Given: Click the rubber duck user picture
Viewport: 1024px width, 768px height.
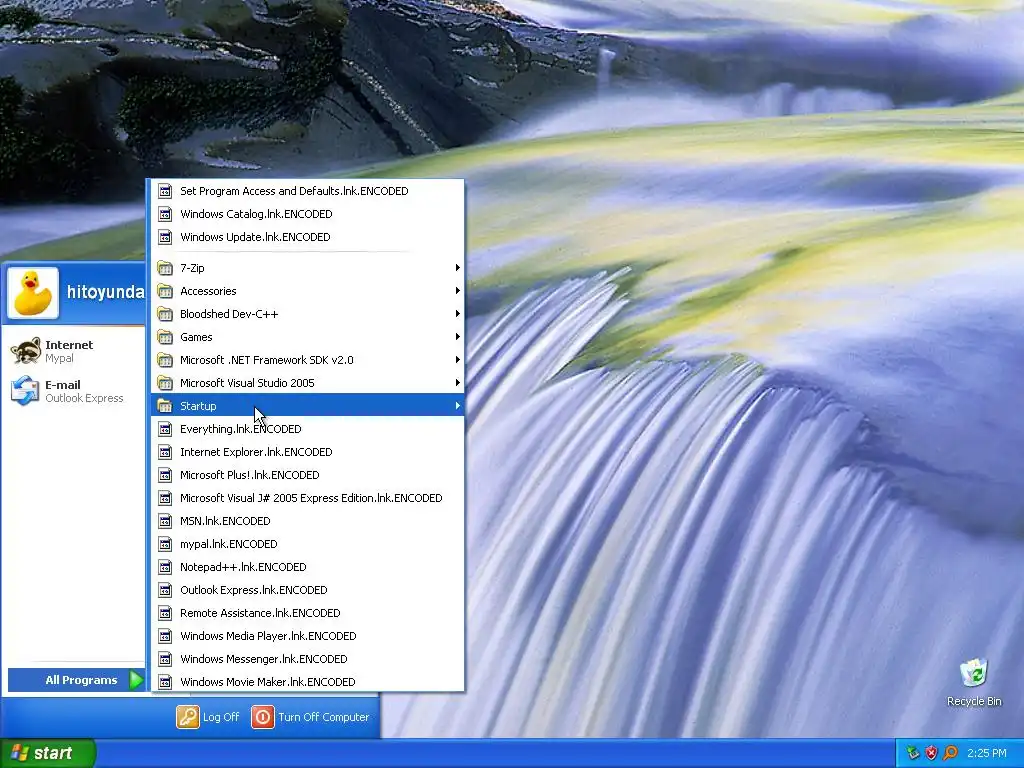Looking at the screenshot, I should pyautogui.click(x=33, y=293).
